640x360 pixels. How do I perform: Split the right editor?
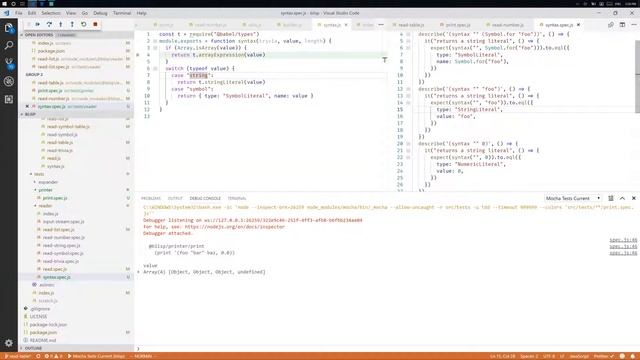pos(622,25)
